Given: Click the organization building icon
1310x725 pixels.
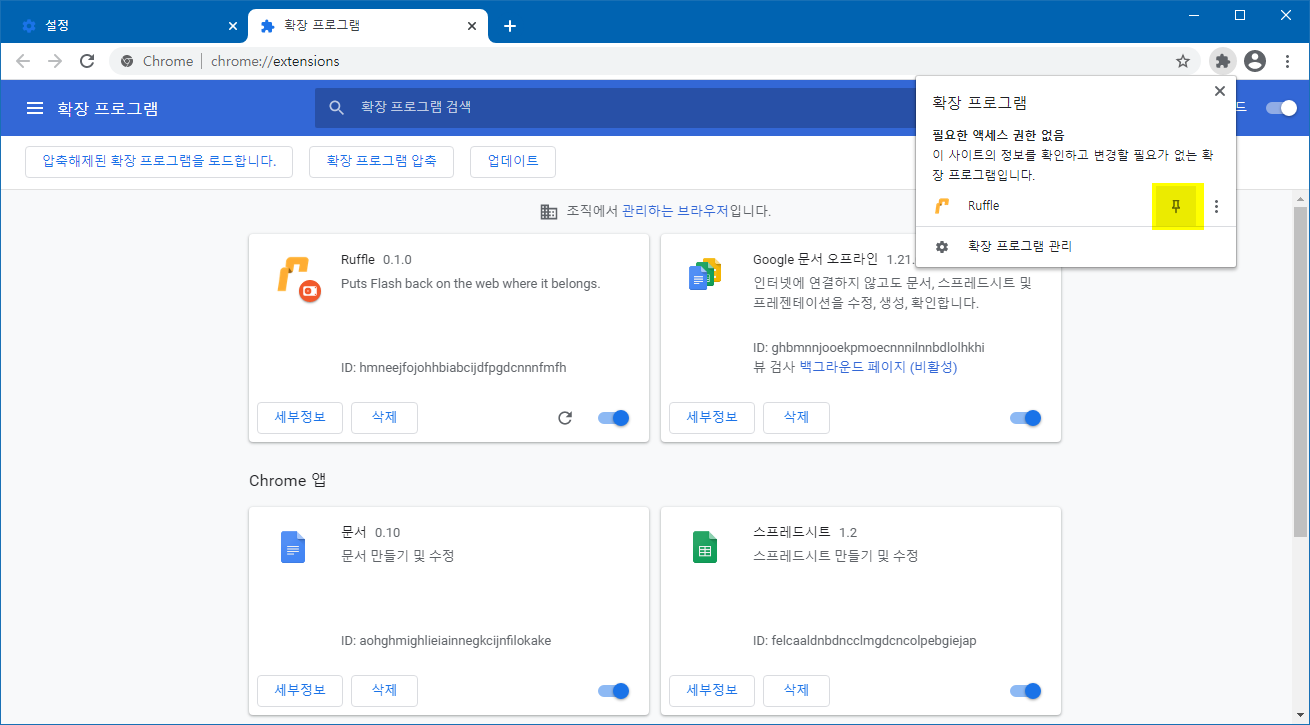Looking at the screenshot, I should (548, 211).
